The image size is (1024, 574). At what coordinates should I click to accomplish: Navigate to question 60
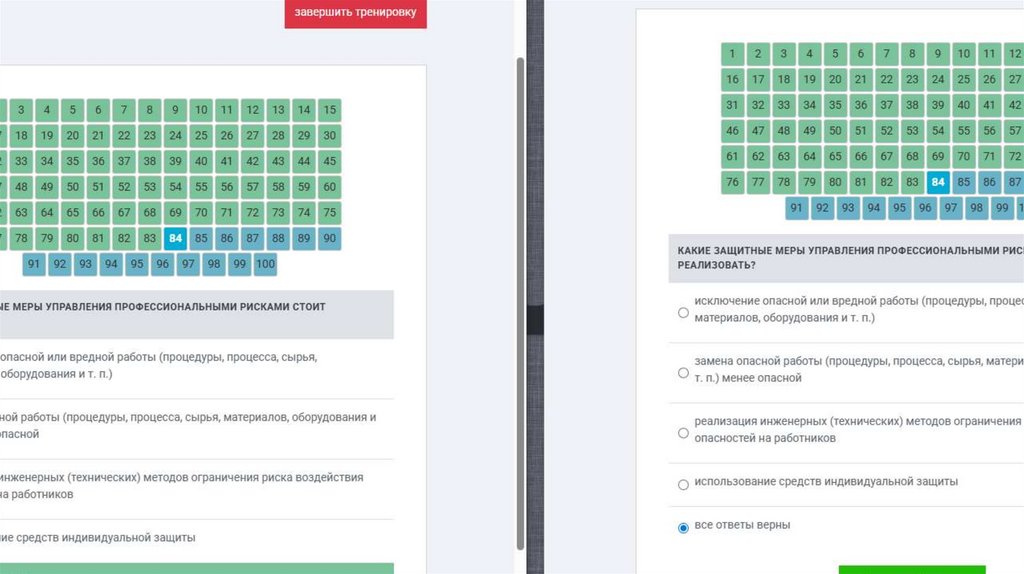tap(329, 187)
